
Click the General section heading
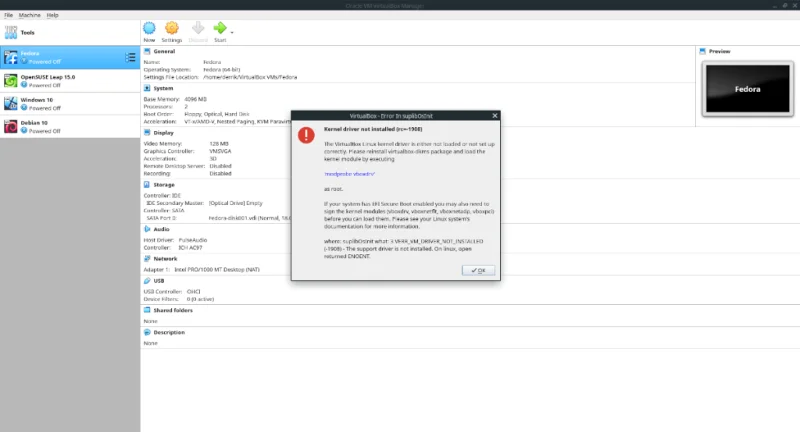[164, 52]
